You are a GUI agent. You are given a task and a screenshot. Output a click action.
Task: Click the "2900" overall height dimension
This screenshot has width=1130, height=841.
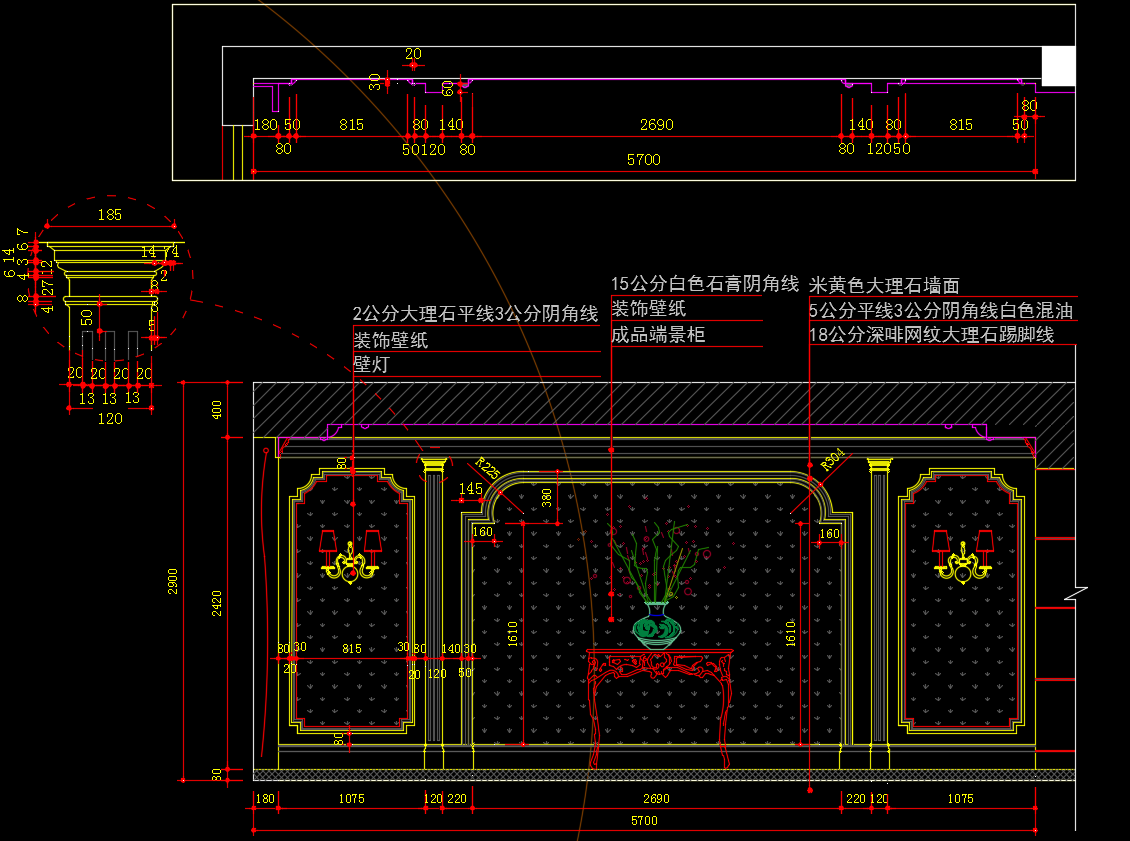tap(173, 582)
